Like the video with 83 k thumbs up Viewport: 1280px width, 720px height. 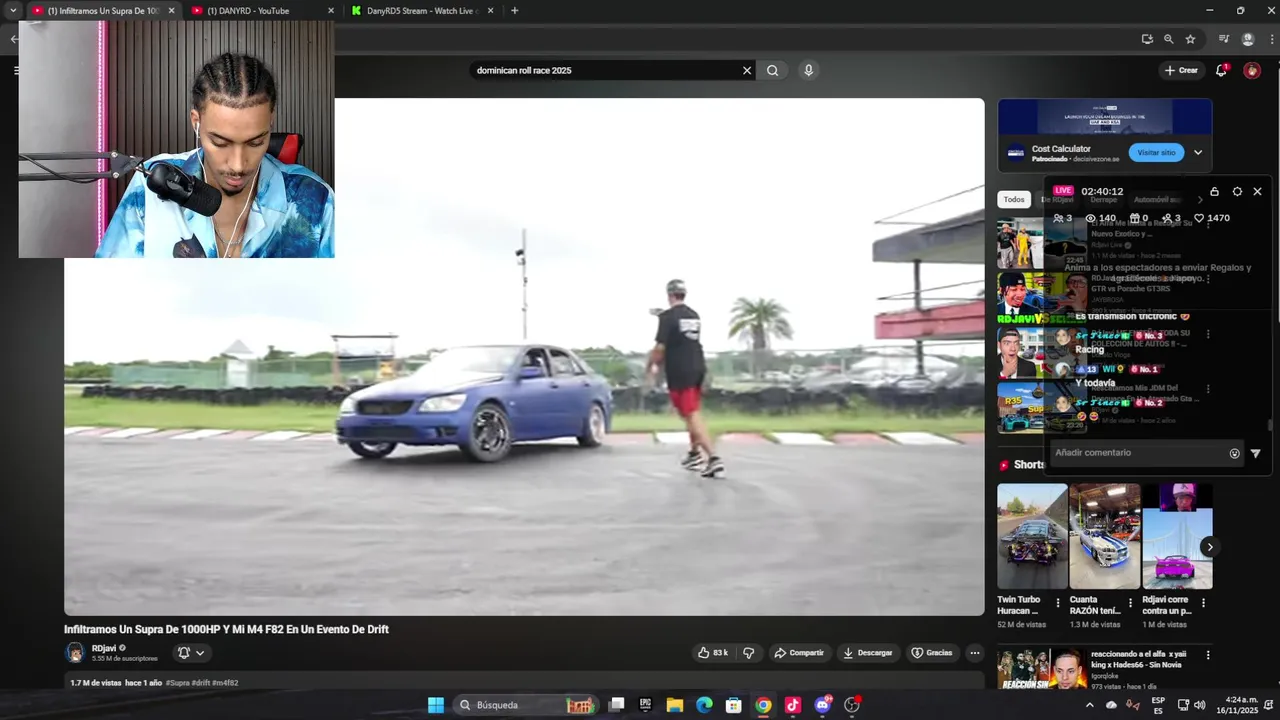(713, 653)
